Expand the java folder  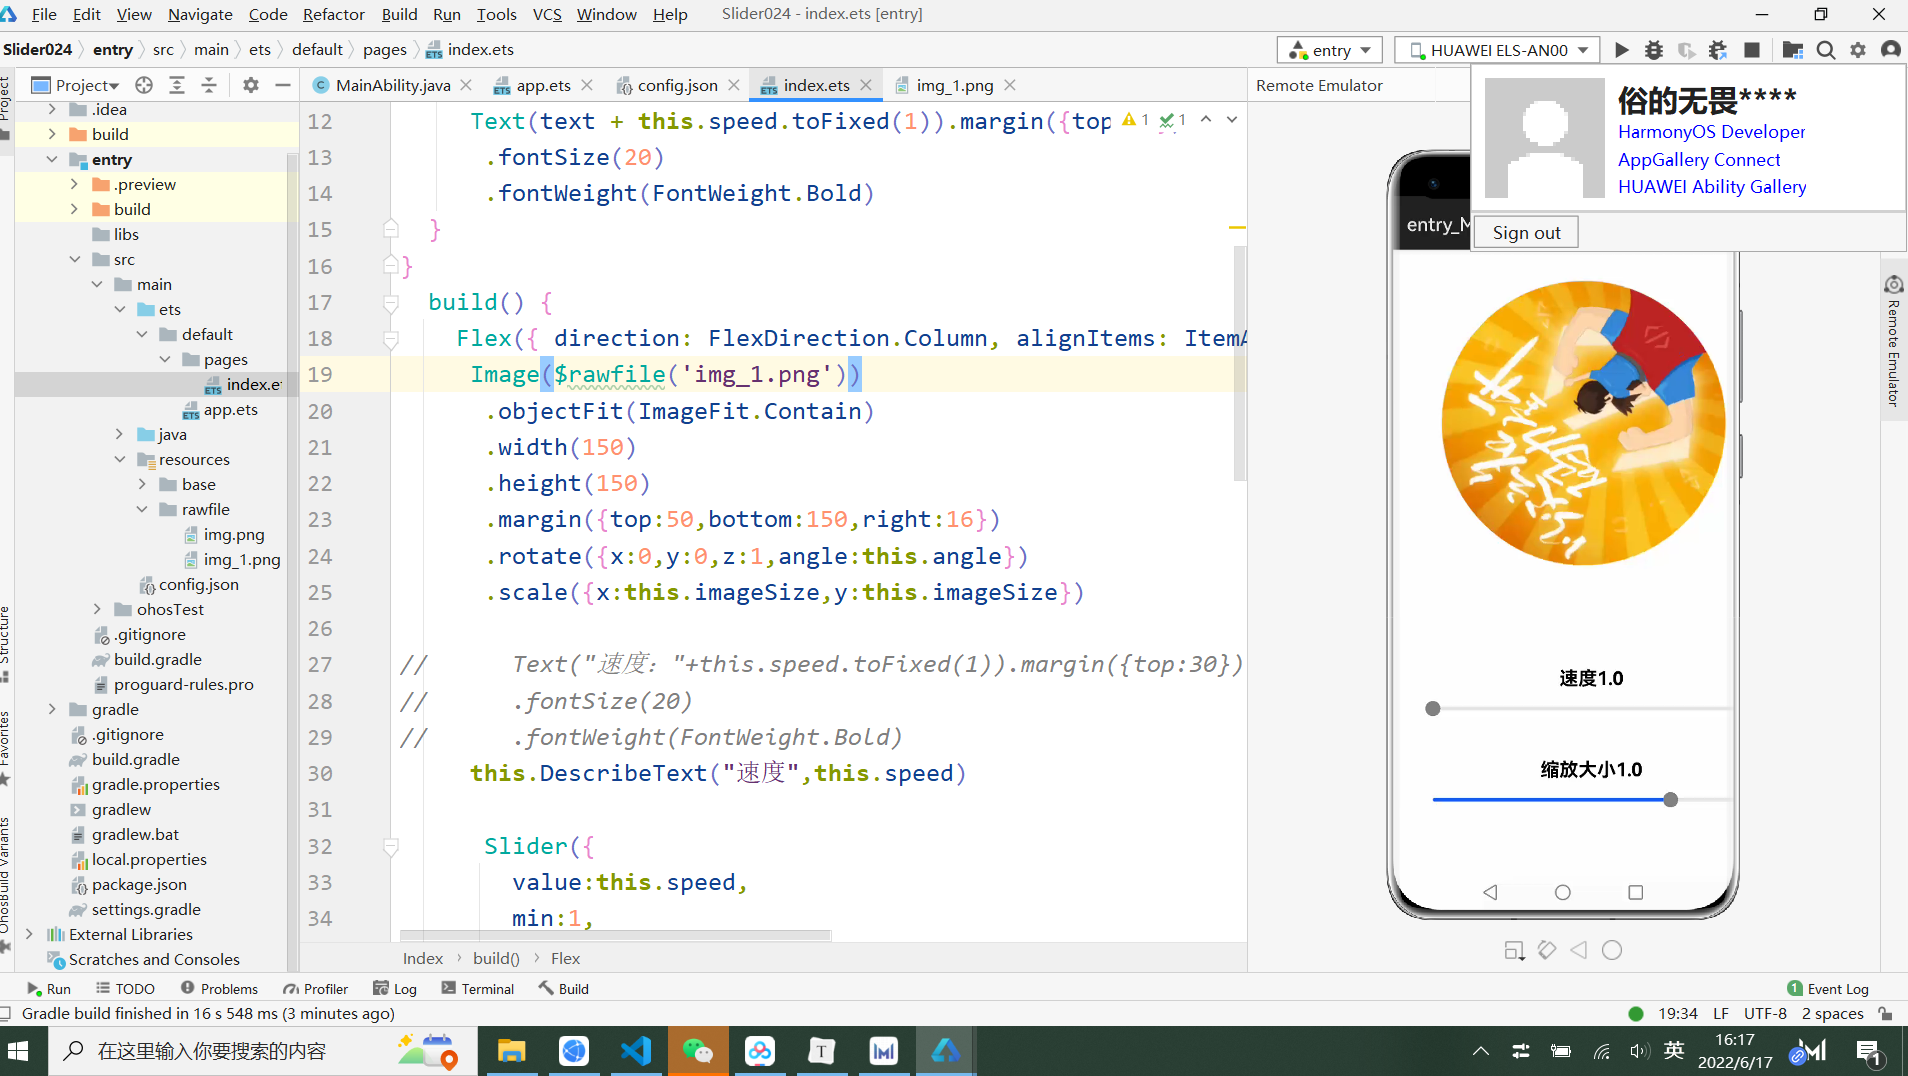point(119,434)
